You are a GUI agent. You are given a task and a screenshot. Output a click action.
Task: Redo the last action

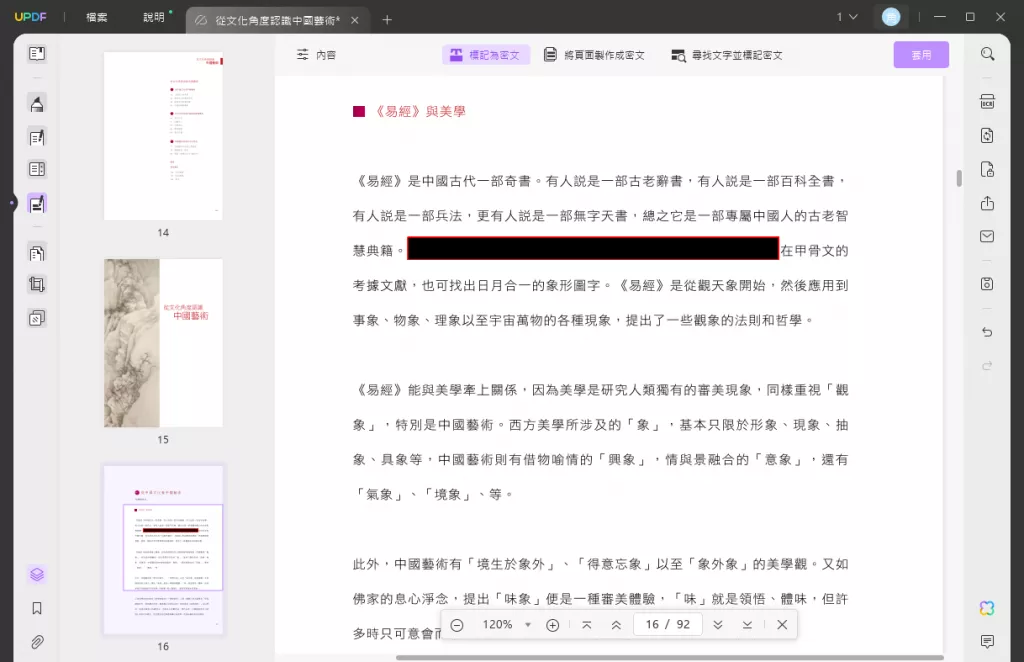coord(987,366)
